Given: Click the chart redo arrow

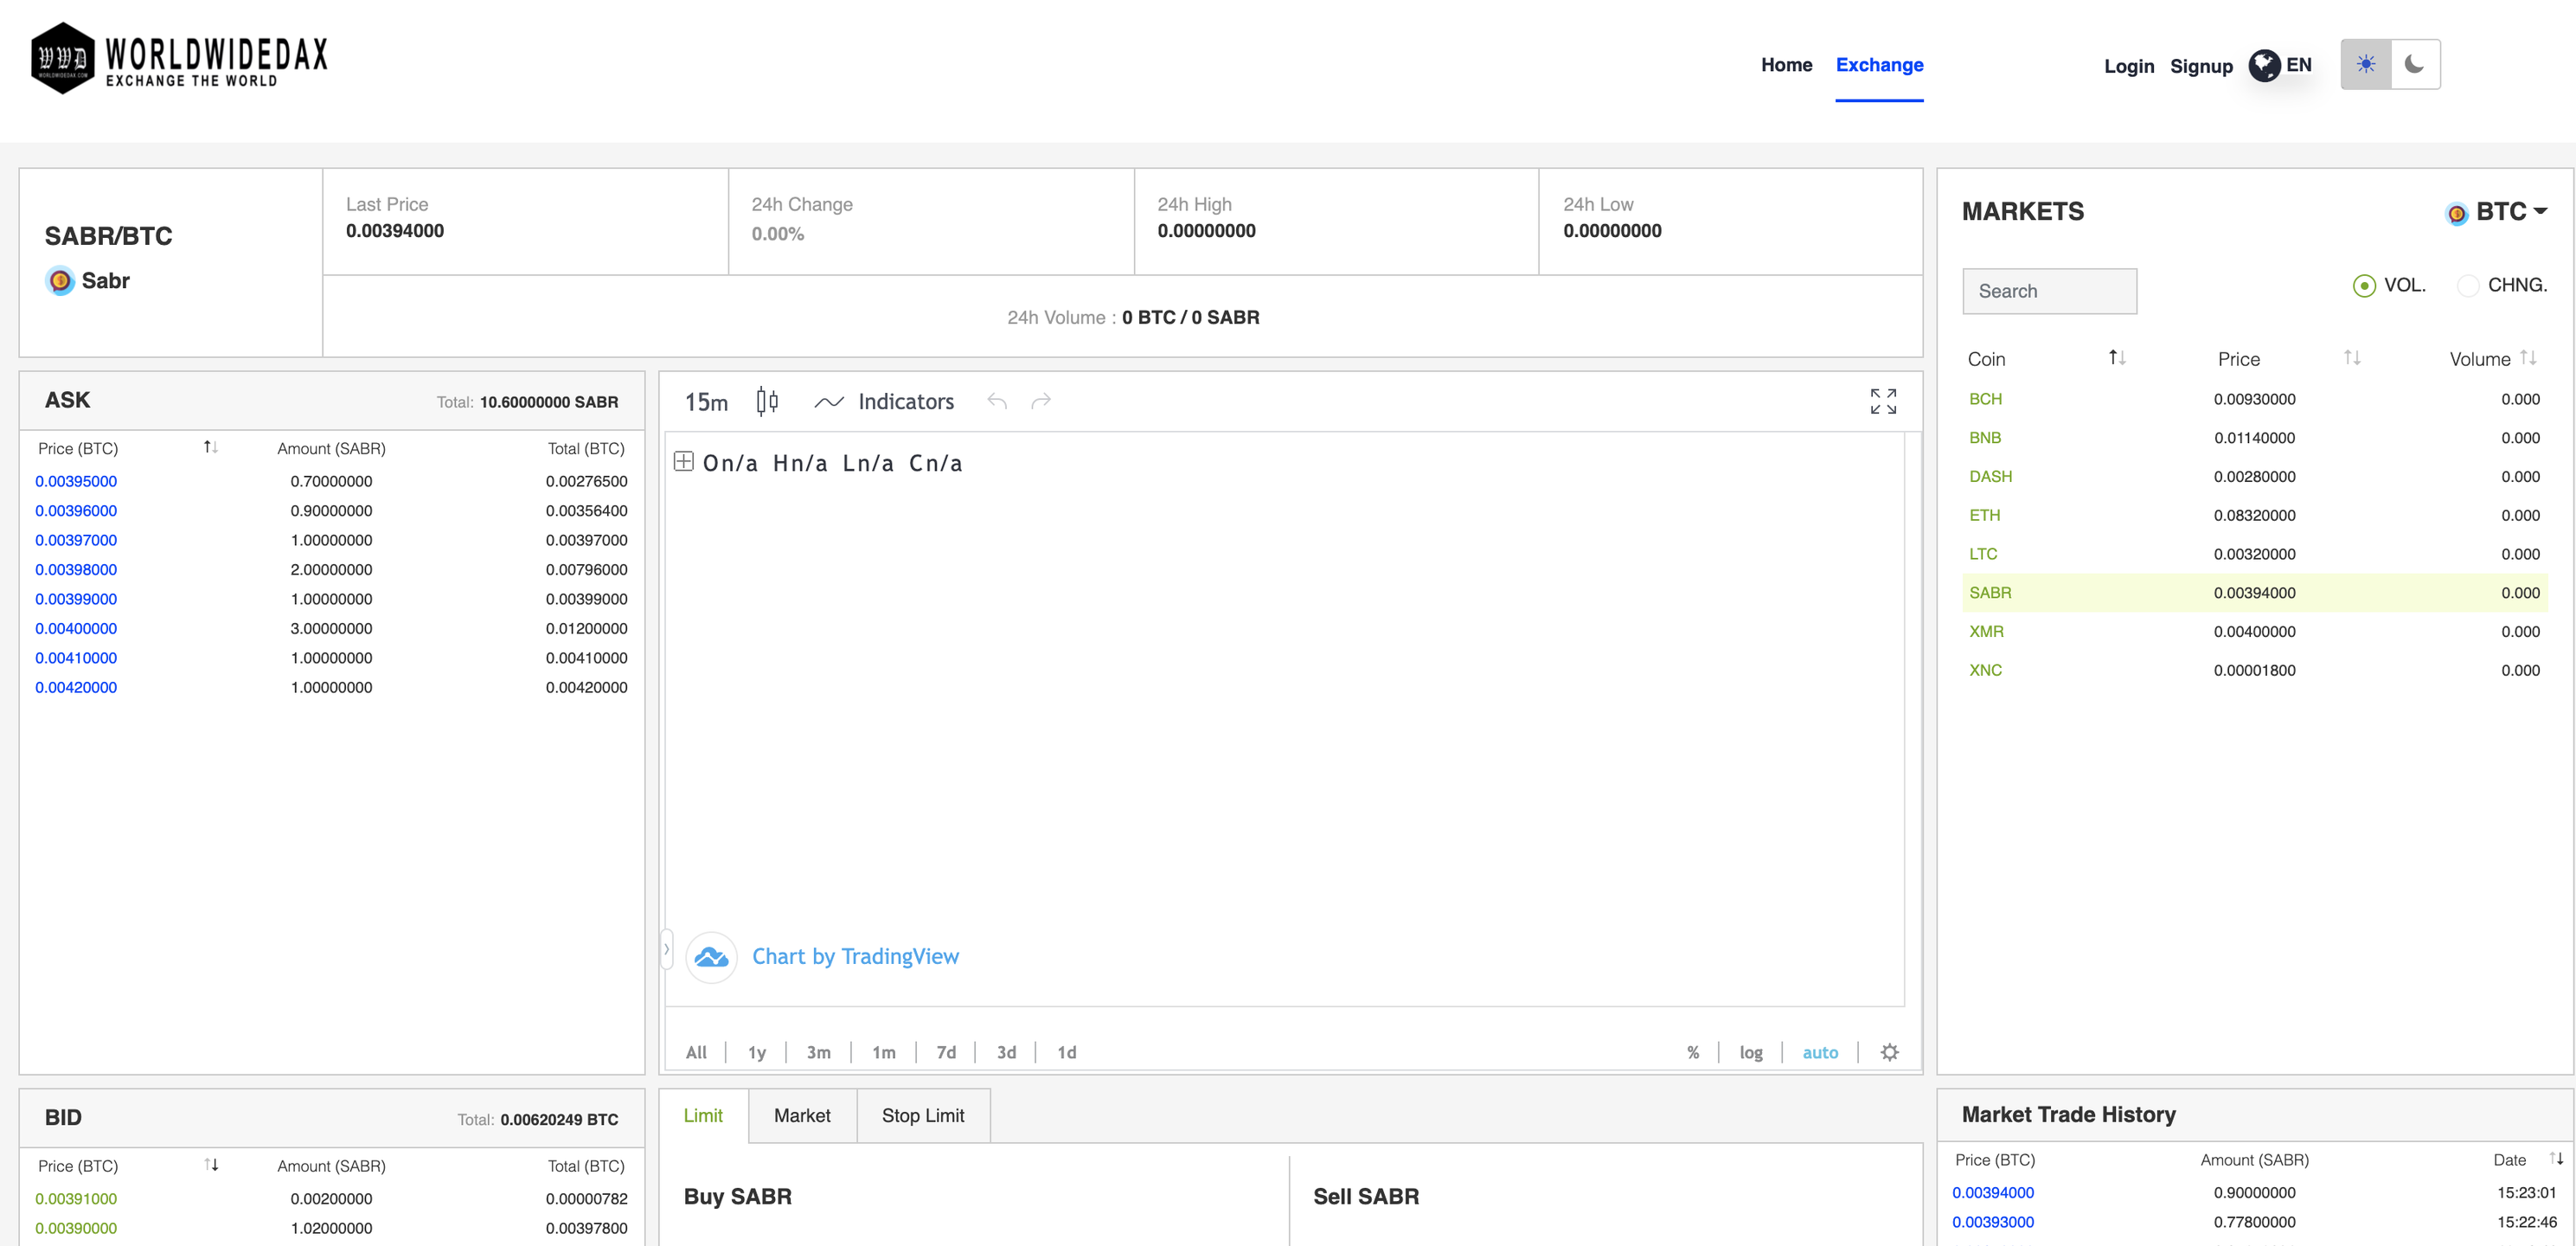Looking at the screenshot, I should click(1041, 401).
